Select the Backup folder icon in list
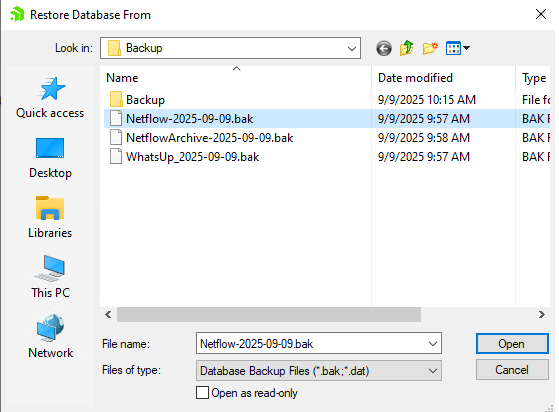The height and width of the screenshot is (412, 559). 116,99
